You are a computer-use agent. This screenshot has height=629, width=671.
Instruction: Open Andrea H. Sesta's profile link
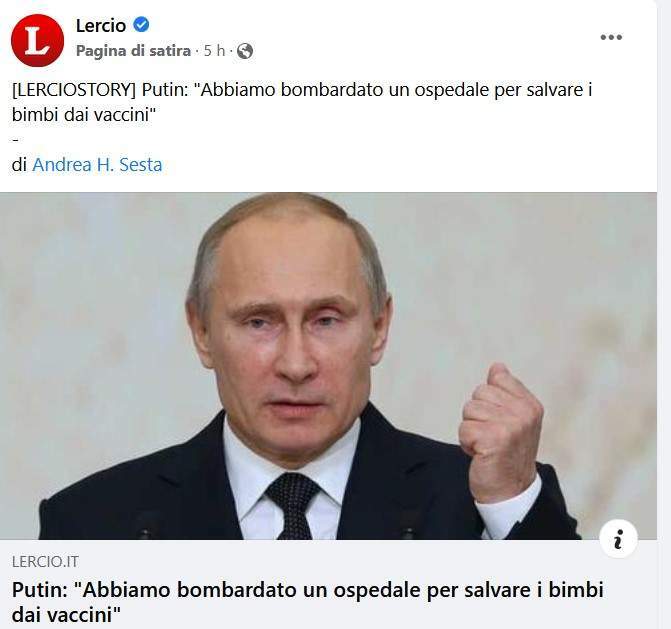pyautogui.click(x=97, y=165)
